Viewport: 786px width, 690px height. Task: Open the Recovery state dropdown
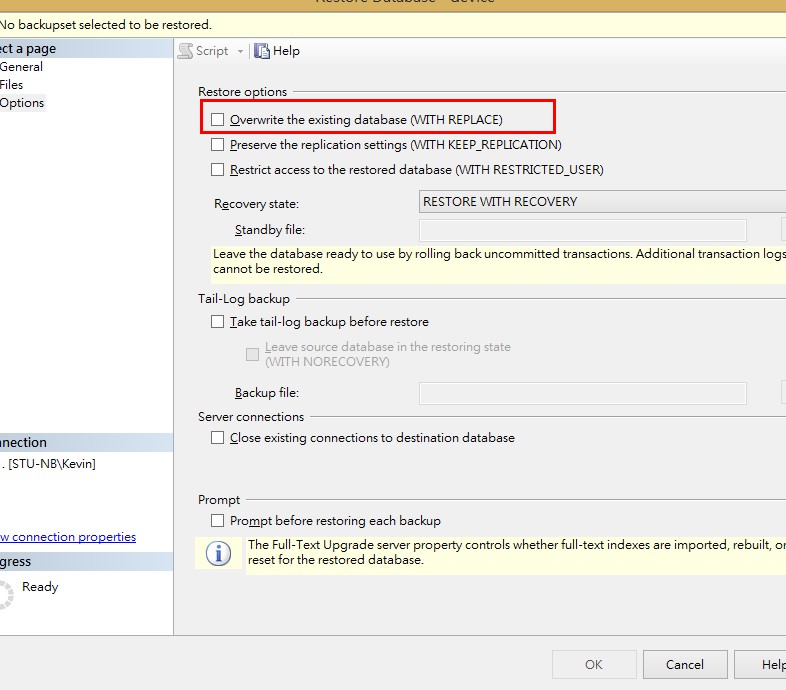pyautogui.click(x=602, y=202)
